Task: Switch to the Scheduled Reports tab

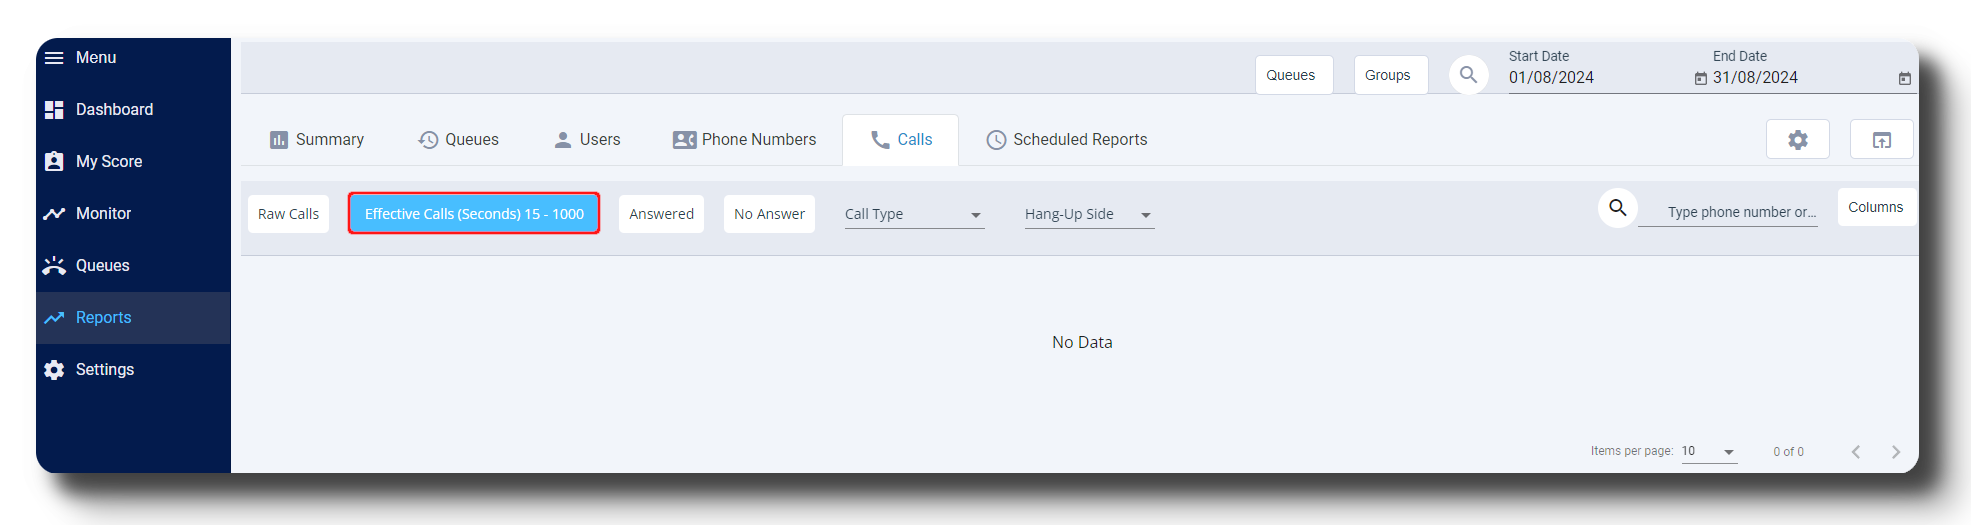Action: tap(1067, 140)
